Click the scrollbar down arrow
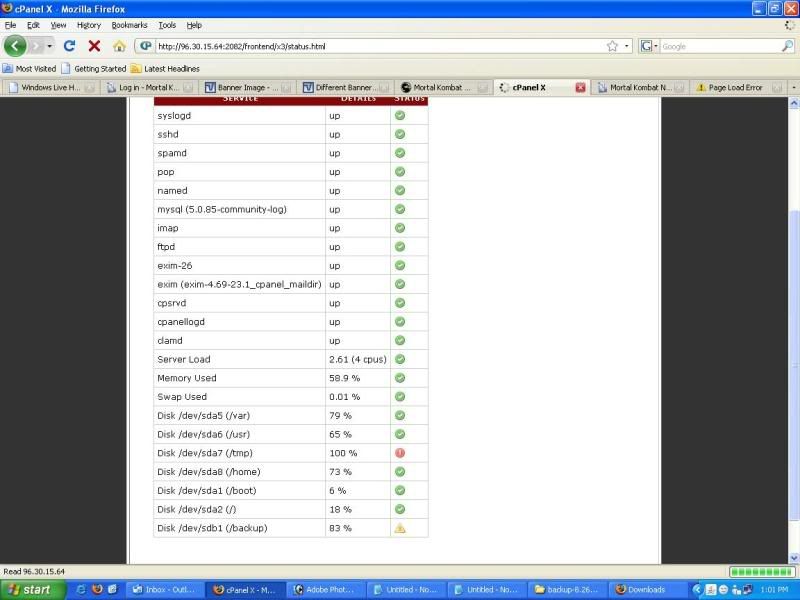 pos(794,558)
